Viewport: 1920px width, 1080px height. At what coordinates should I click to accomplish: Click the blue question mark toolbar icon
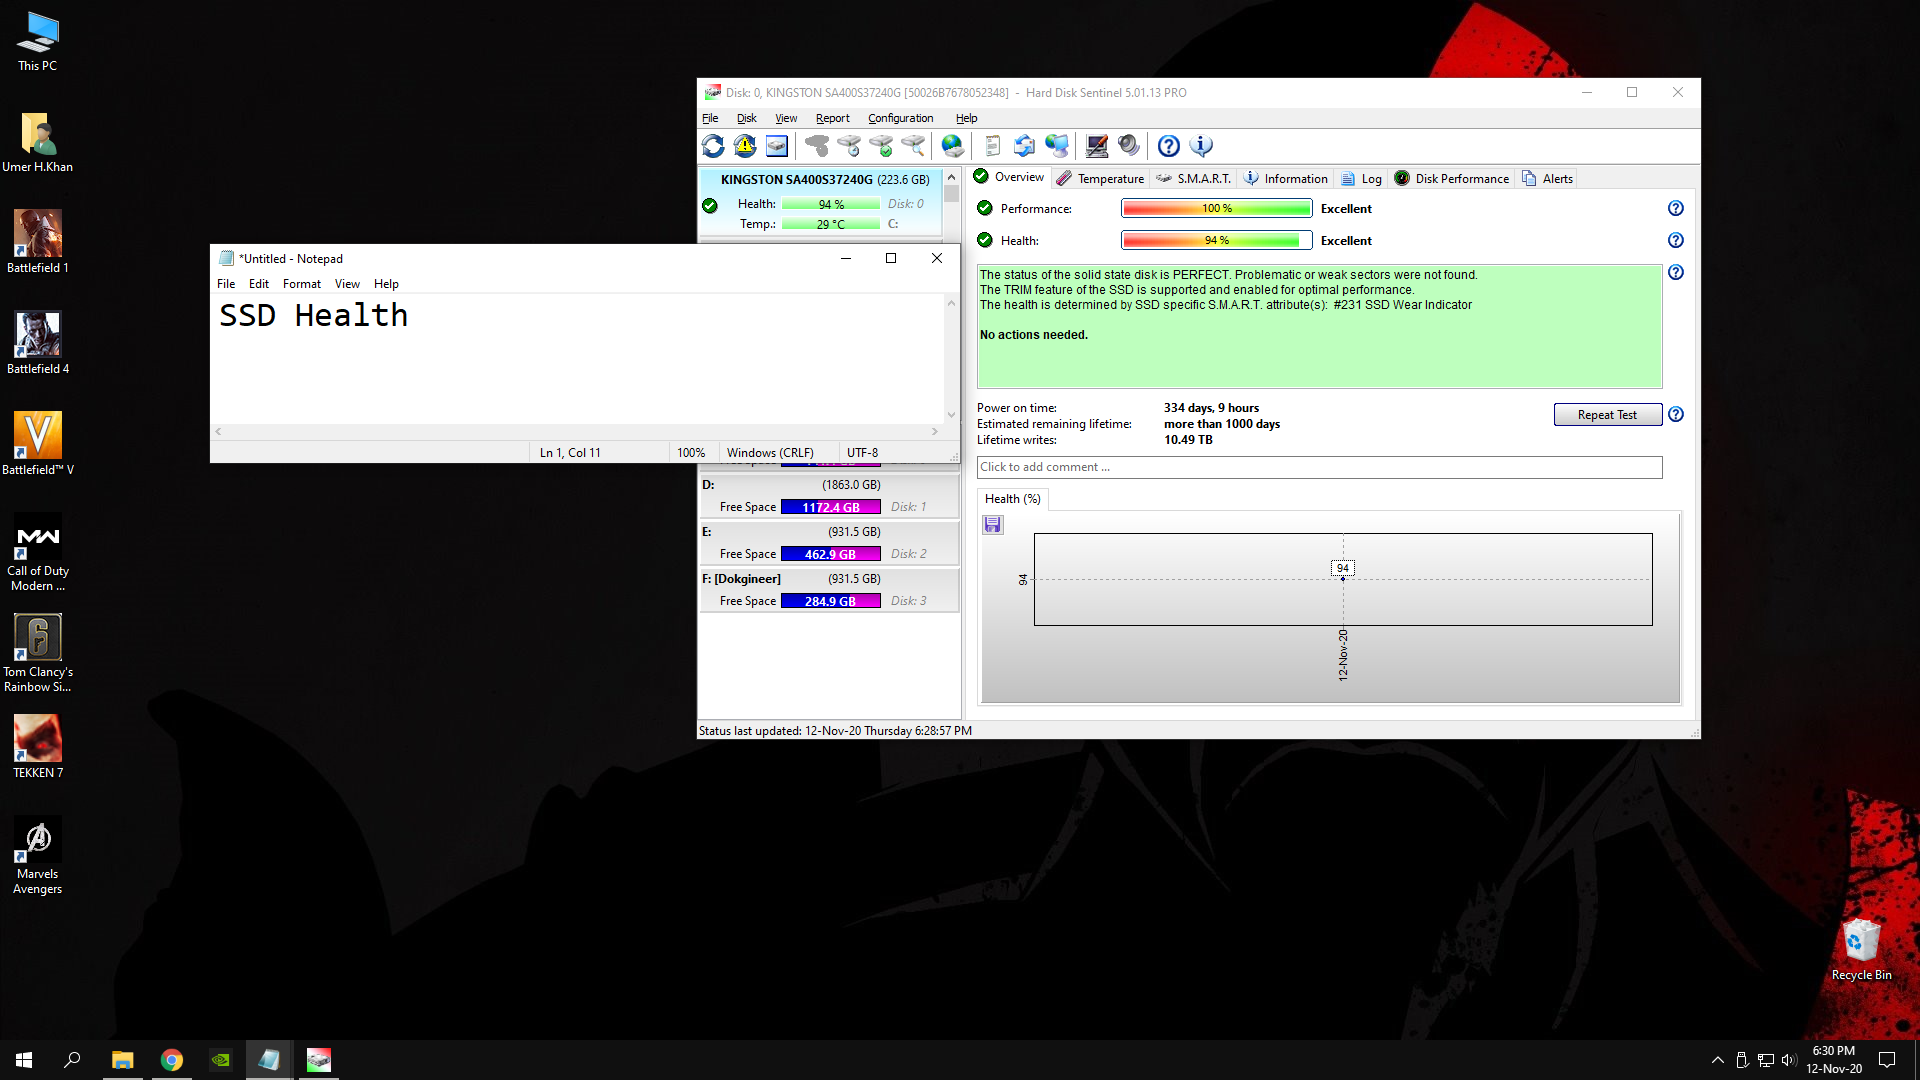tap(1169, 146)
